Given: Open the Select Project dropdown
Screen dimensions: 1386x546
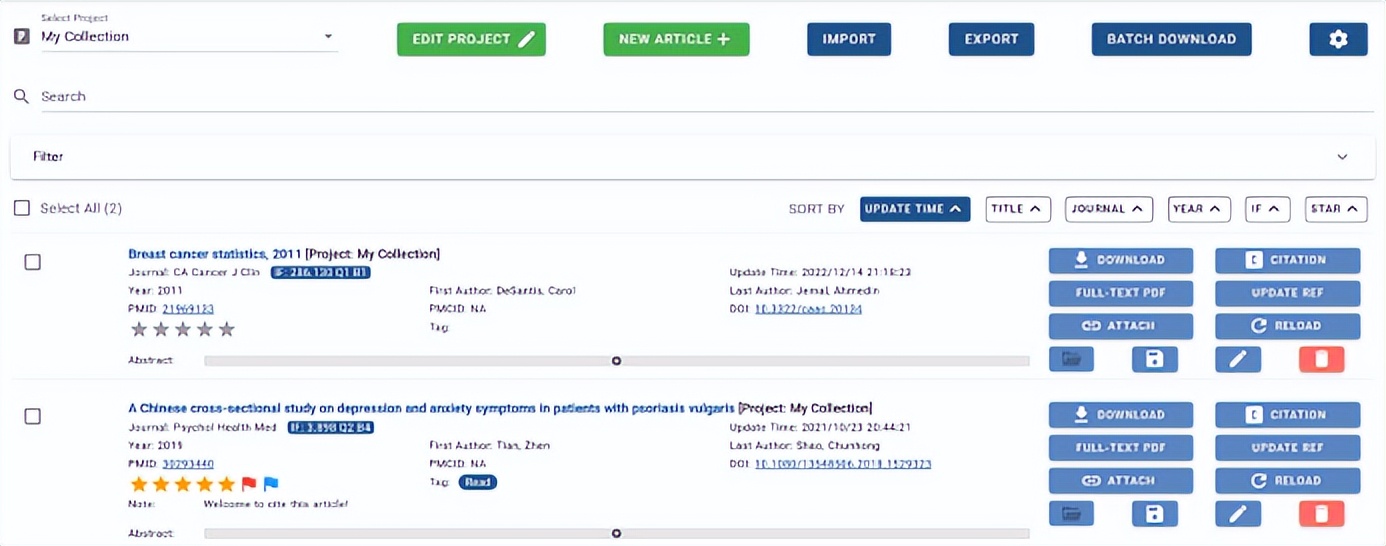Looking at the screenshot, I should tap(186, 37).
